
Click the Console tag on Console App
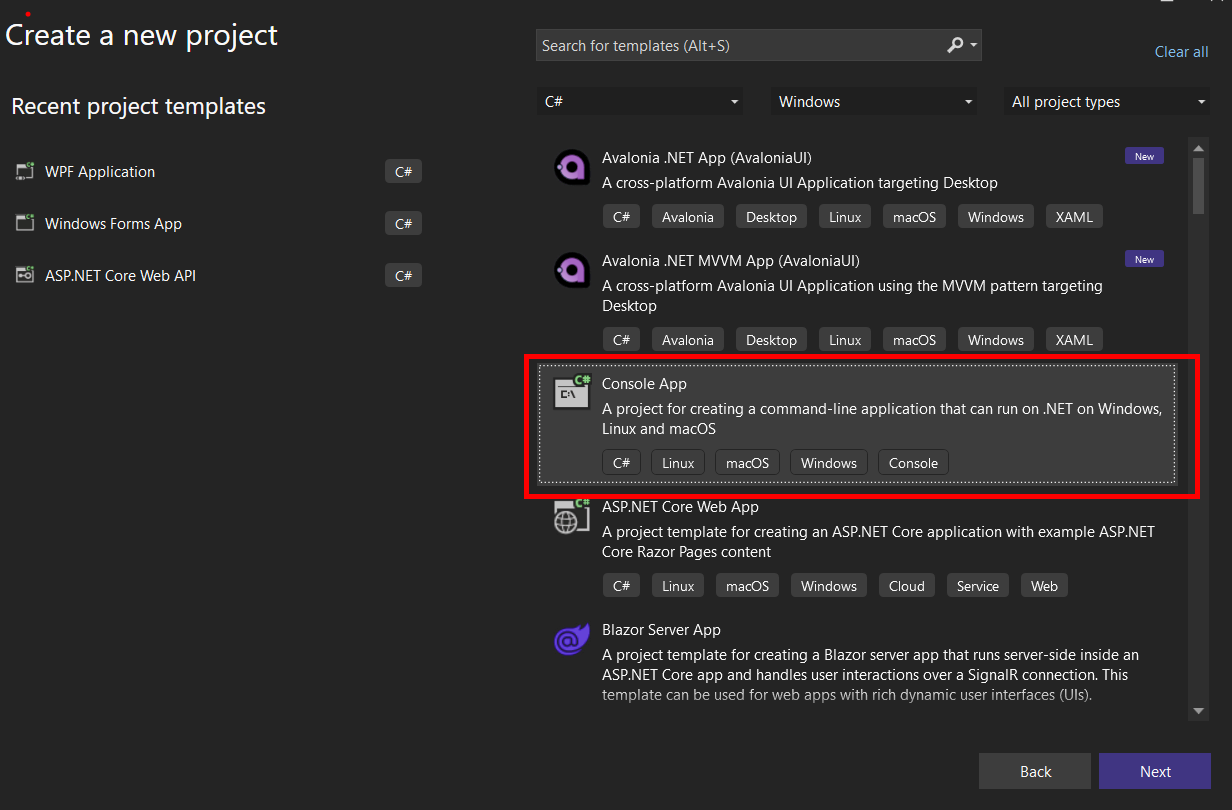(913, 462)
